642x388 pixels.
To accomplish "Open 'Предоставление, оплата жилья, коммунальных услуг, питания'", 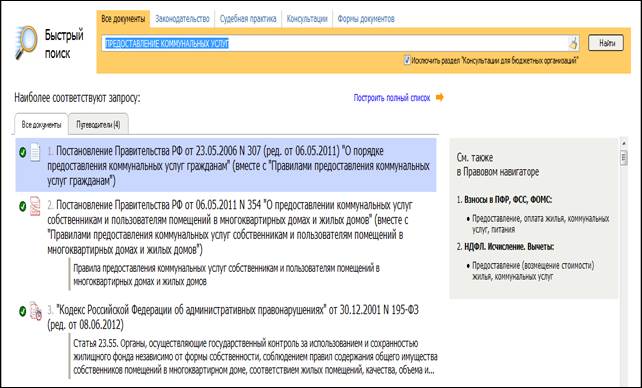I will click(540, 224).
